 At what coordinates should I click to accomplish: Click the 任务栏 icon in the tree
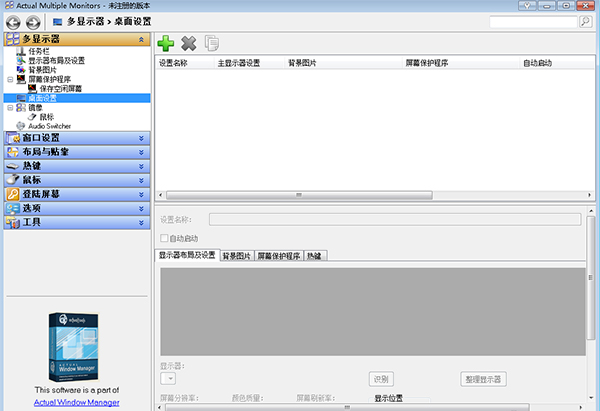pyautogui.click(x=21, y=51)
